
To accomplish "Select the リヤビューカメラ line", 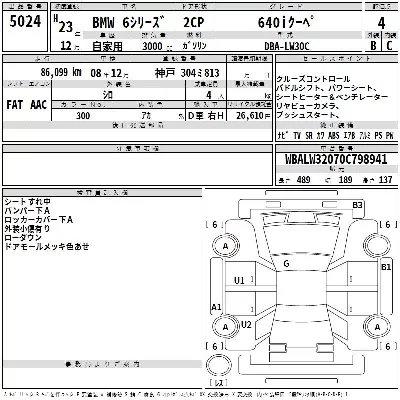I will pyautogui.click(x=308, y=106).
